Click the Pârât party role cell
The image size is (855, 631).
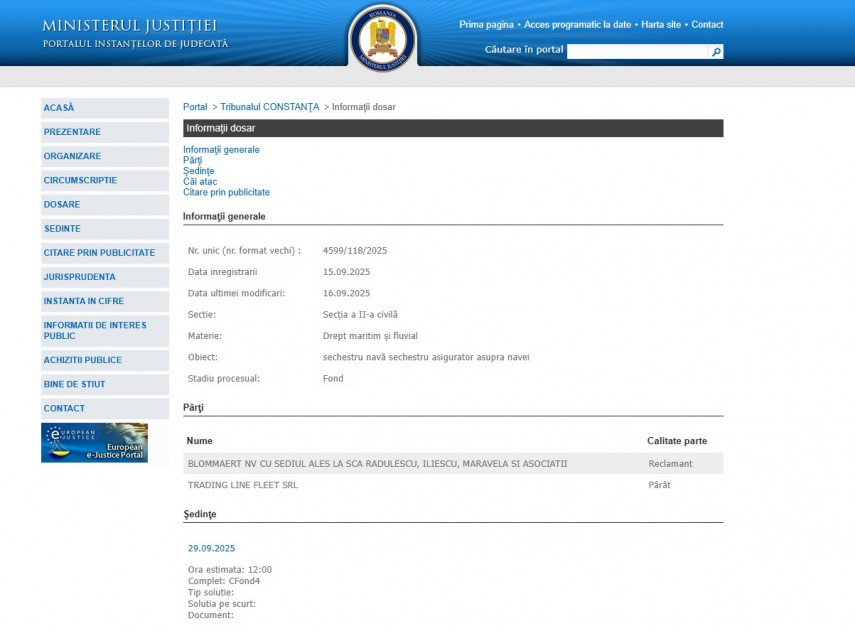[659, 485]
